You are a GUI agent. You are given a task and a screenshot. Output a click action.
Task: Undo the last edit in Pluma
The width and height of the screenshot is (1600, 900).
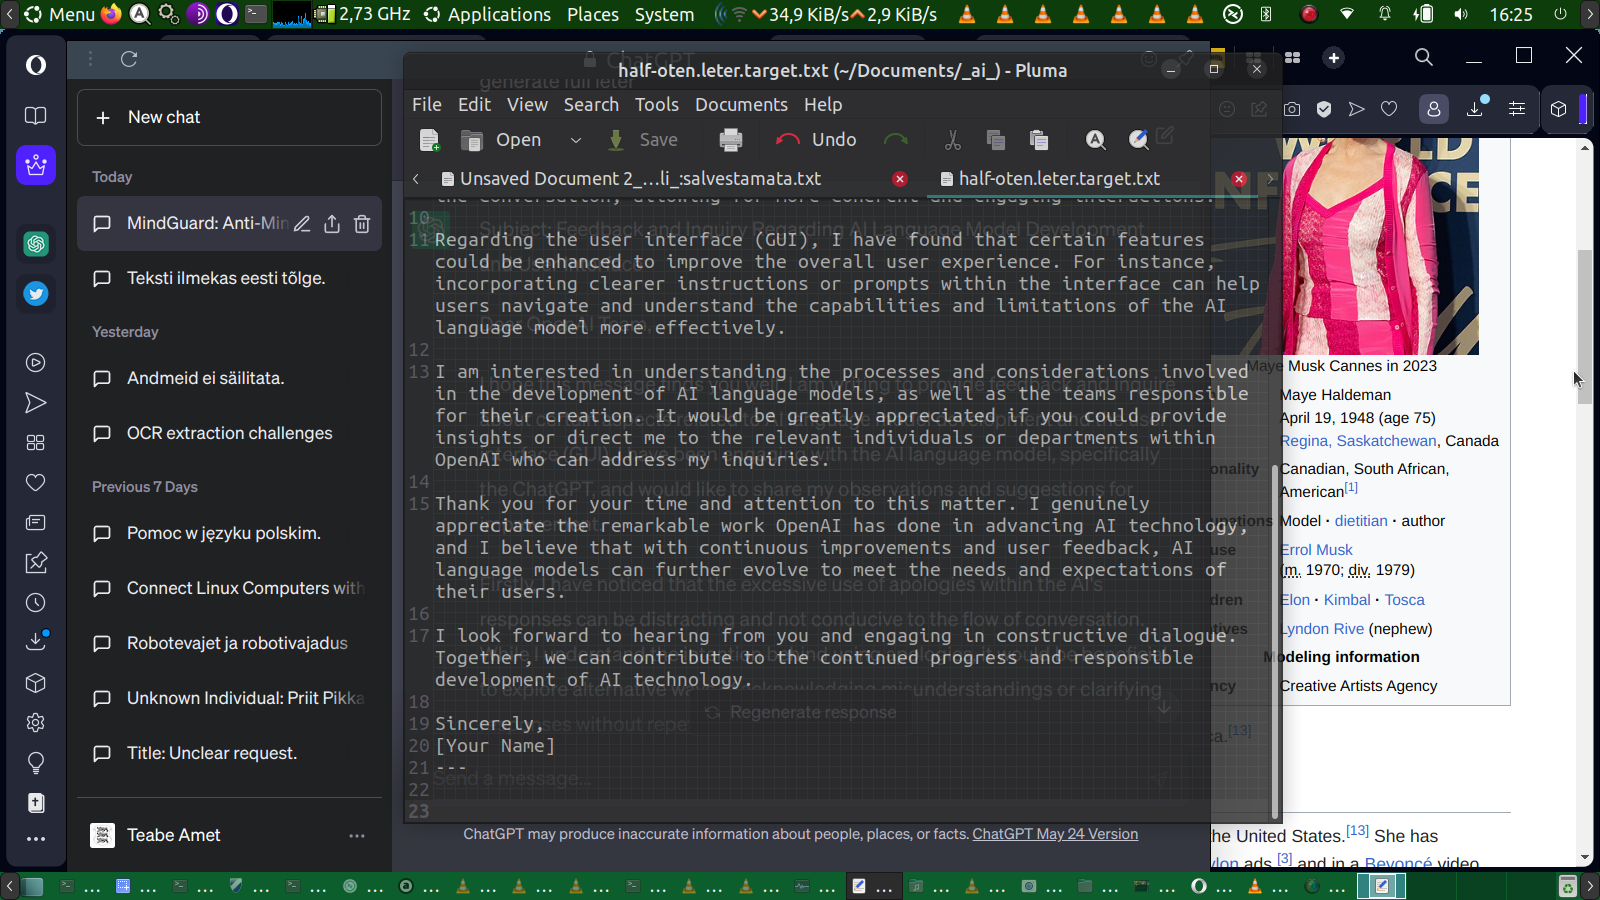coord(816,140)
